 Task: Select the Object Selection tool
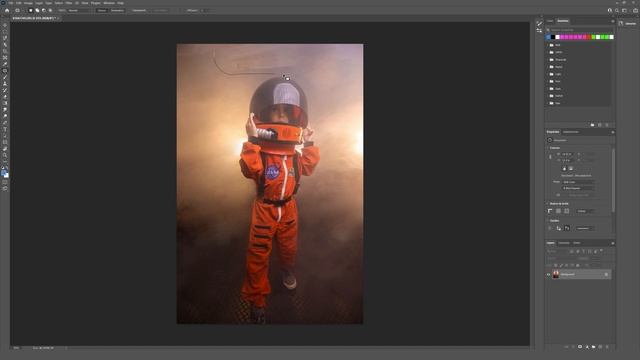5,44
